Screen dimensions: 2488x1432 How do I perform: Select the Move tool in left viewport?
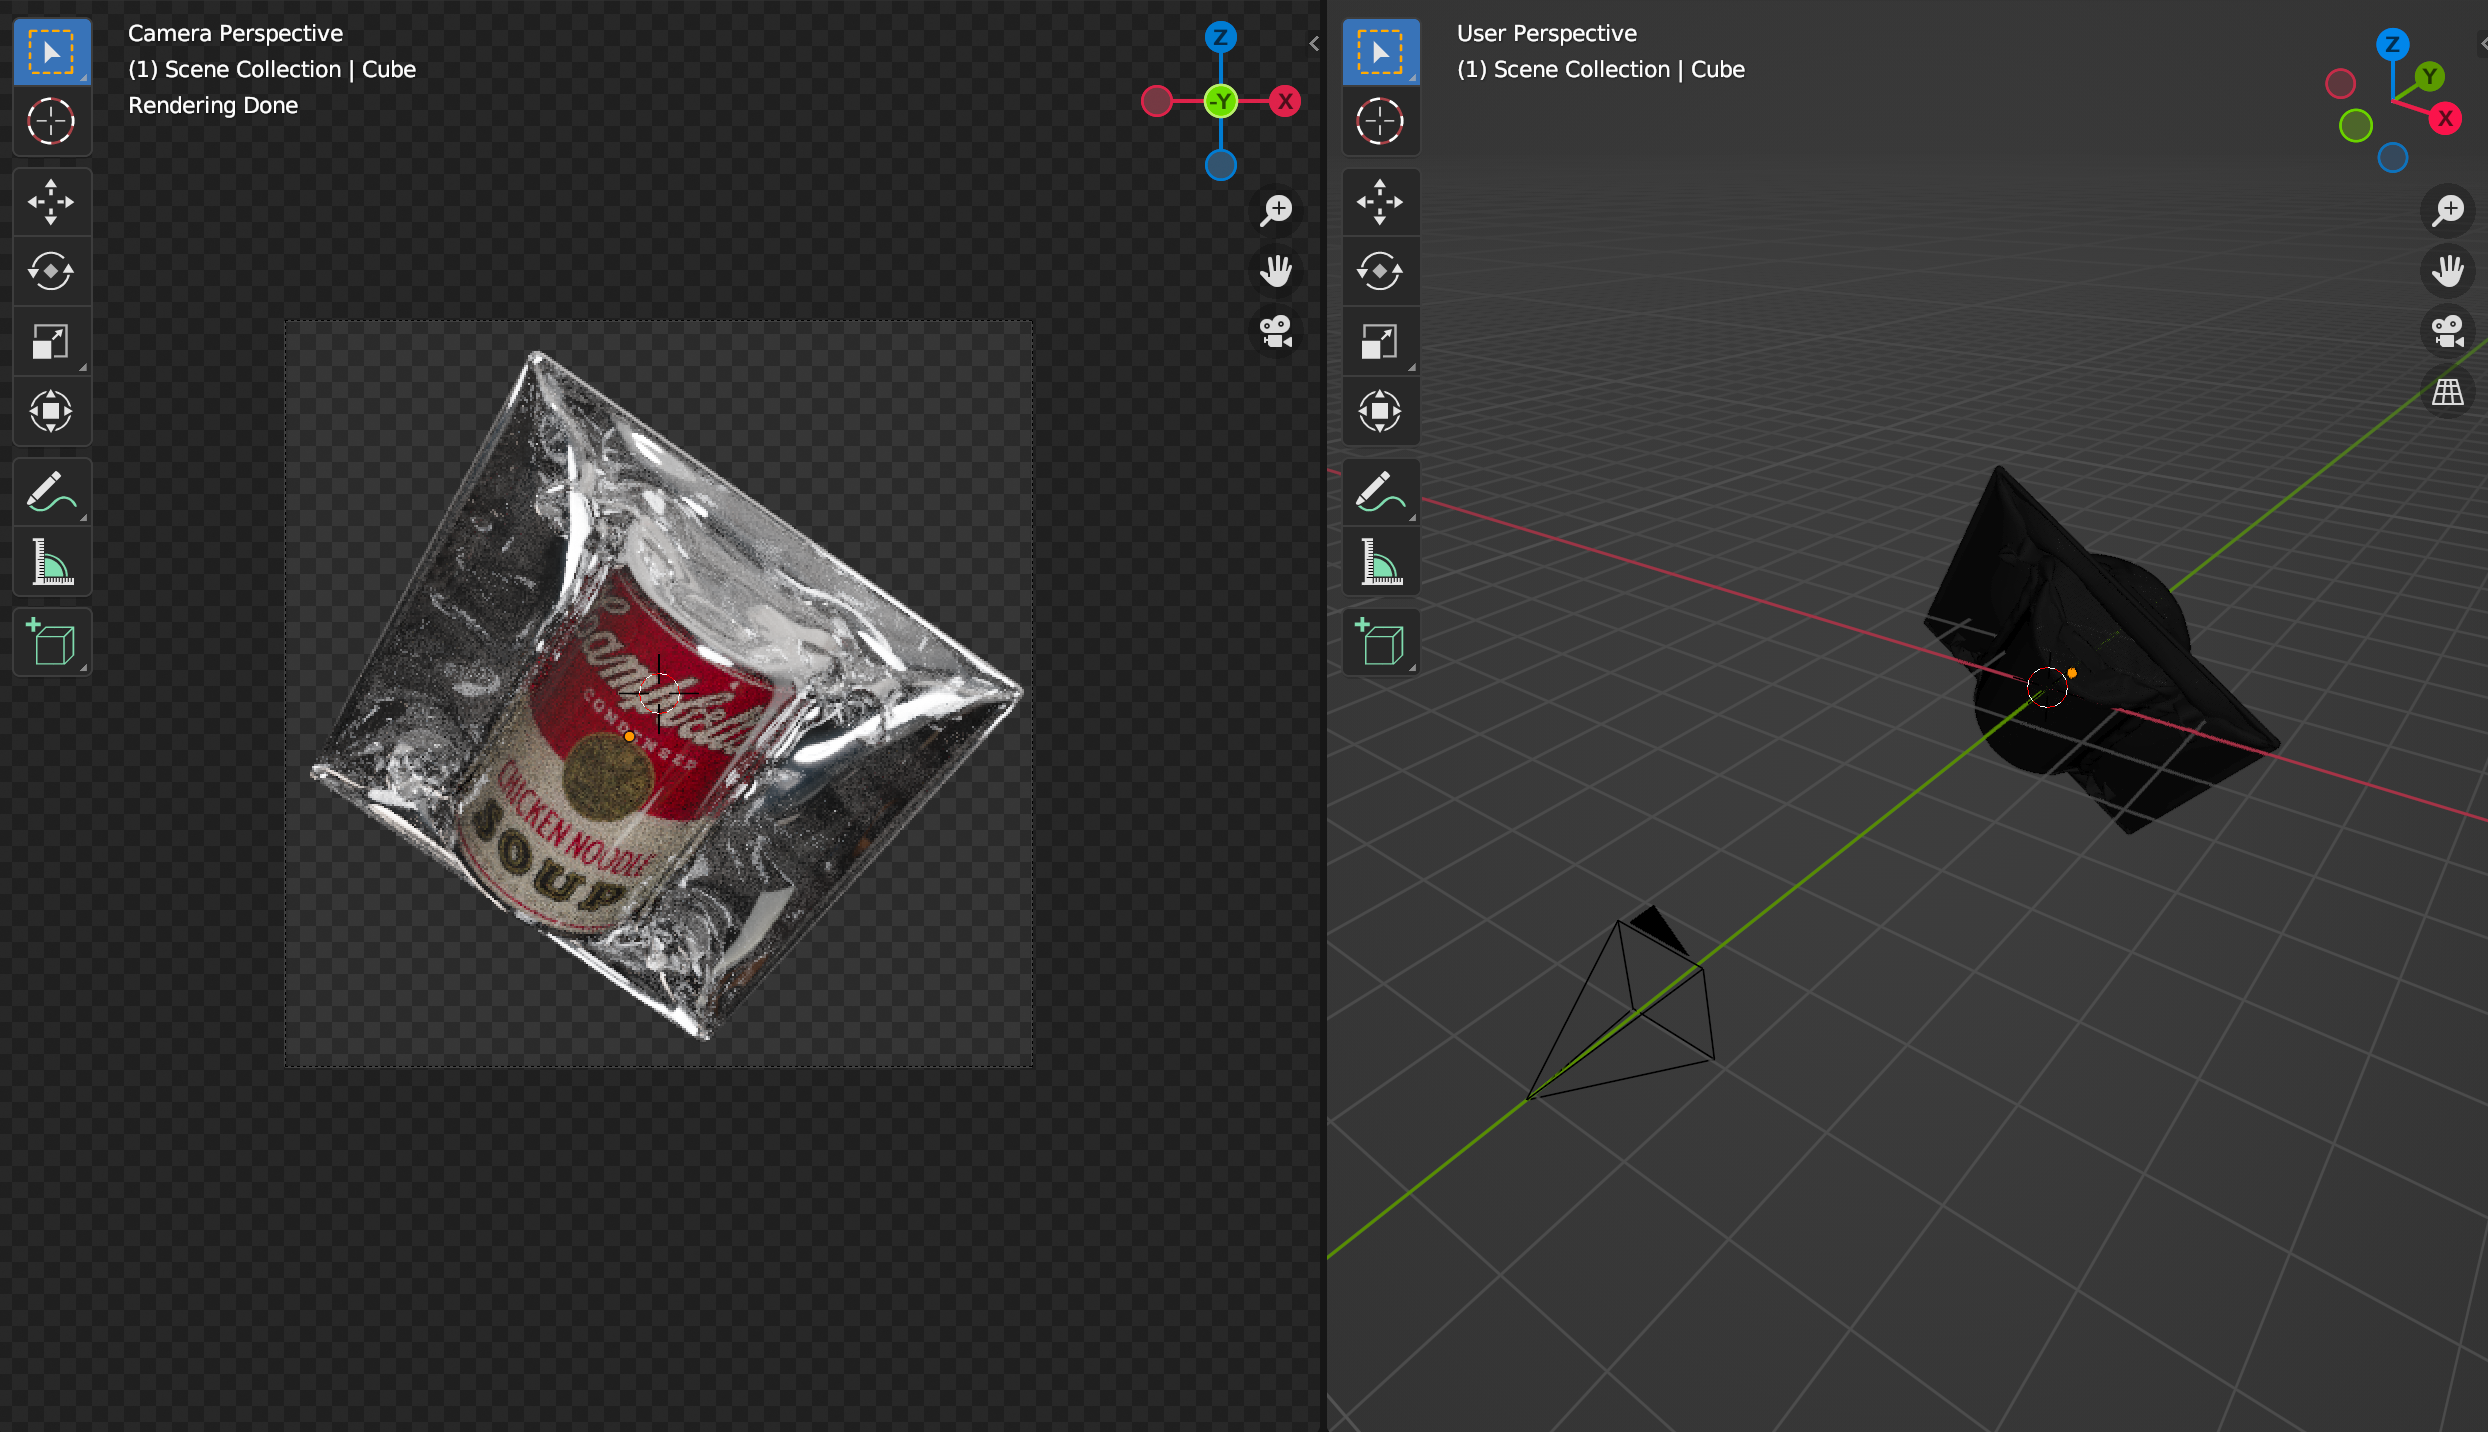(x=51, y=202)
